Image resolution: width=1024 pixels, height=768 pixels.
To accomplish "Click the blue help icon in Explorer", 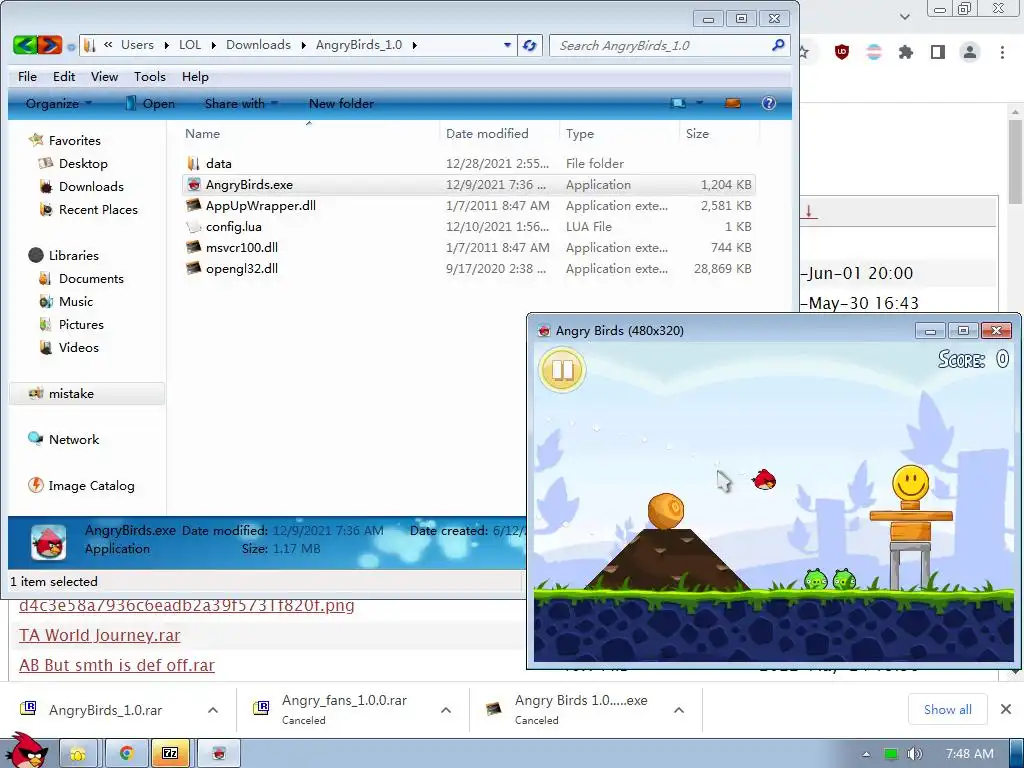I will point(769,103).
